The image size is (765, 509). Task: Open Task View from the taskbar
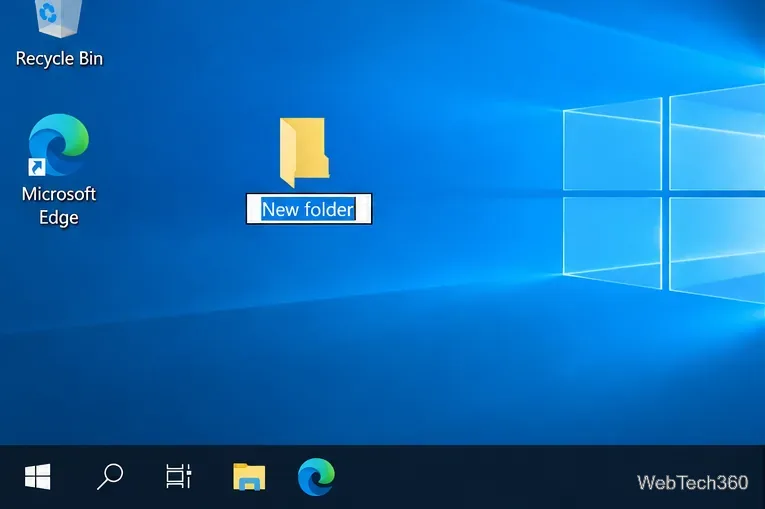(179, 476)
